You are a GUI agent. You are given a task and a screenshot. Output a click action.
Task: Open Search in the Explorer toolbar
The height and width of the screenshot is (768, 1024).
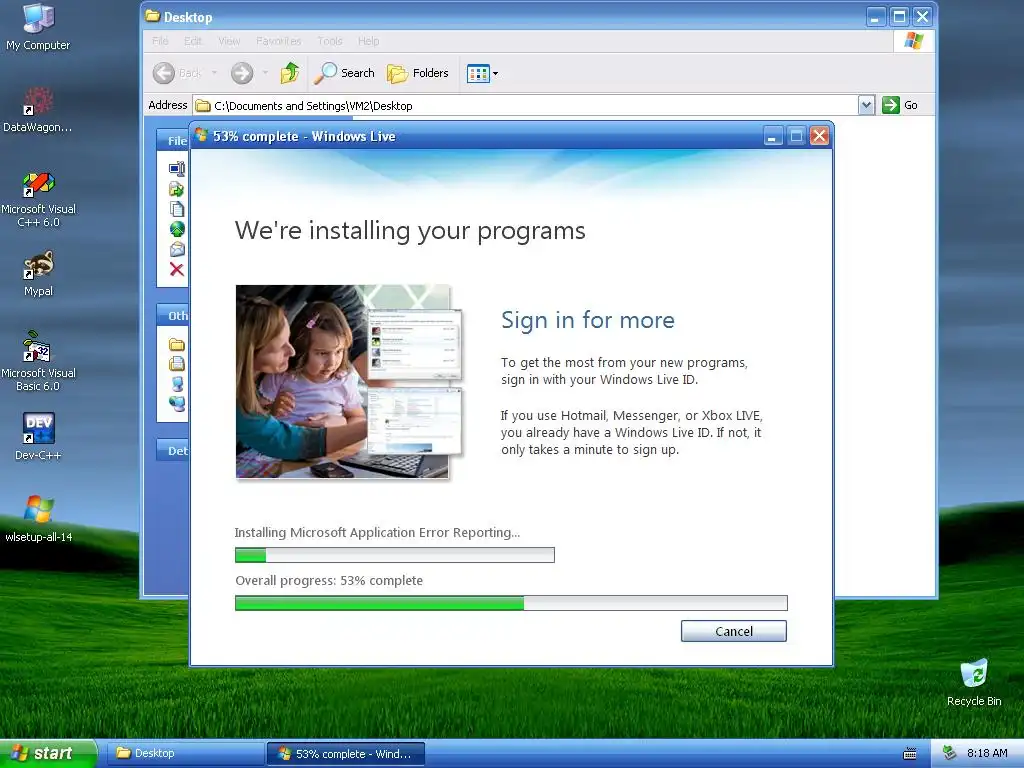(344, 73)
